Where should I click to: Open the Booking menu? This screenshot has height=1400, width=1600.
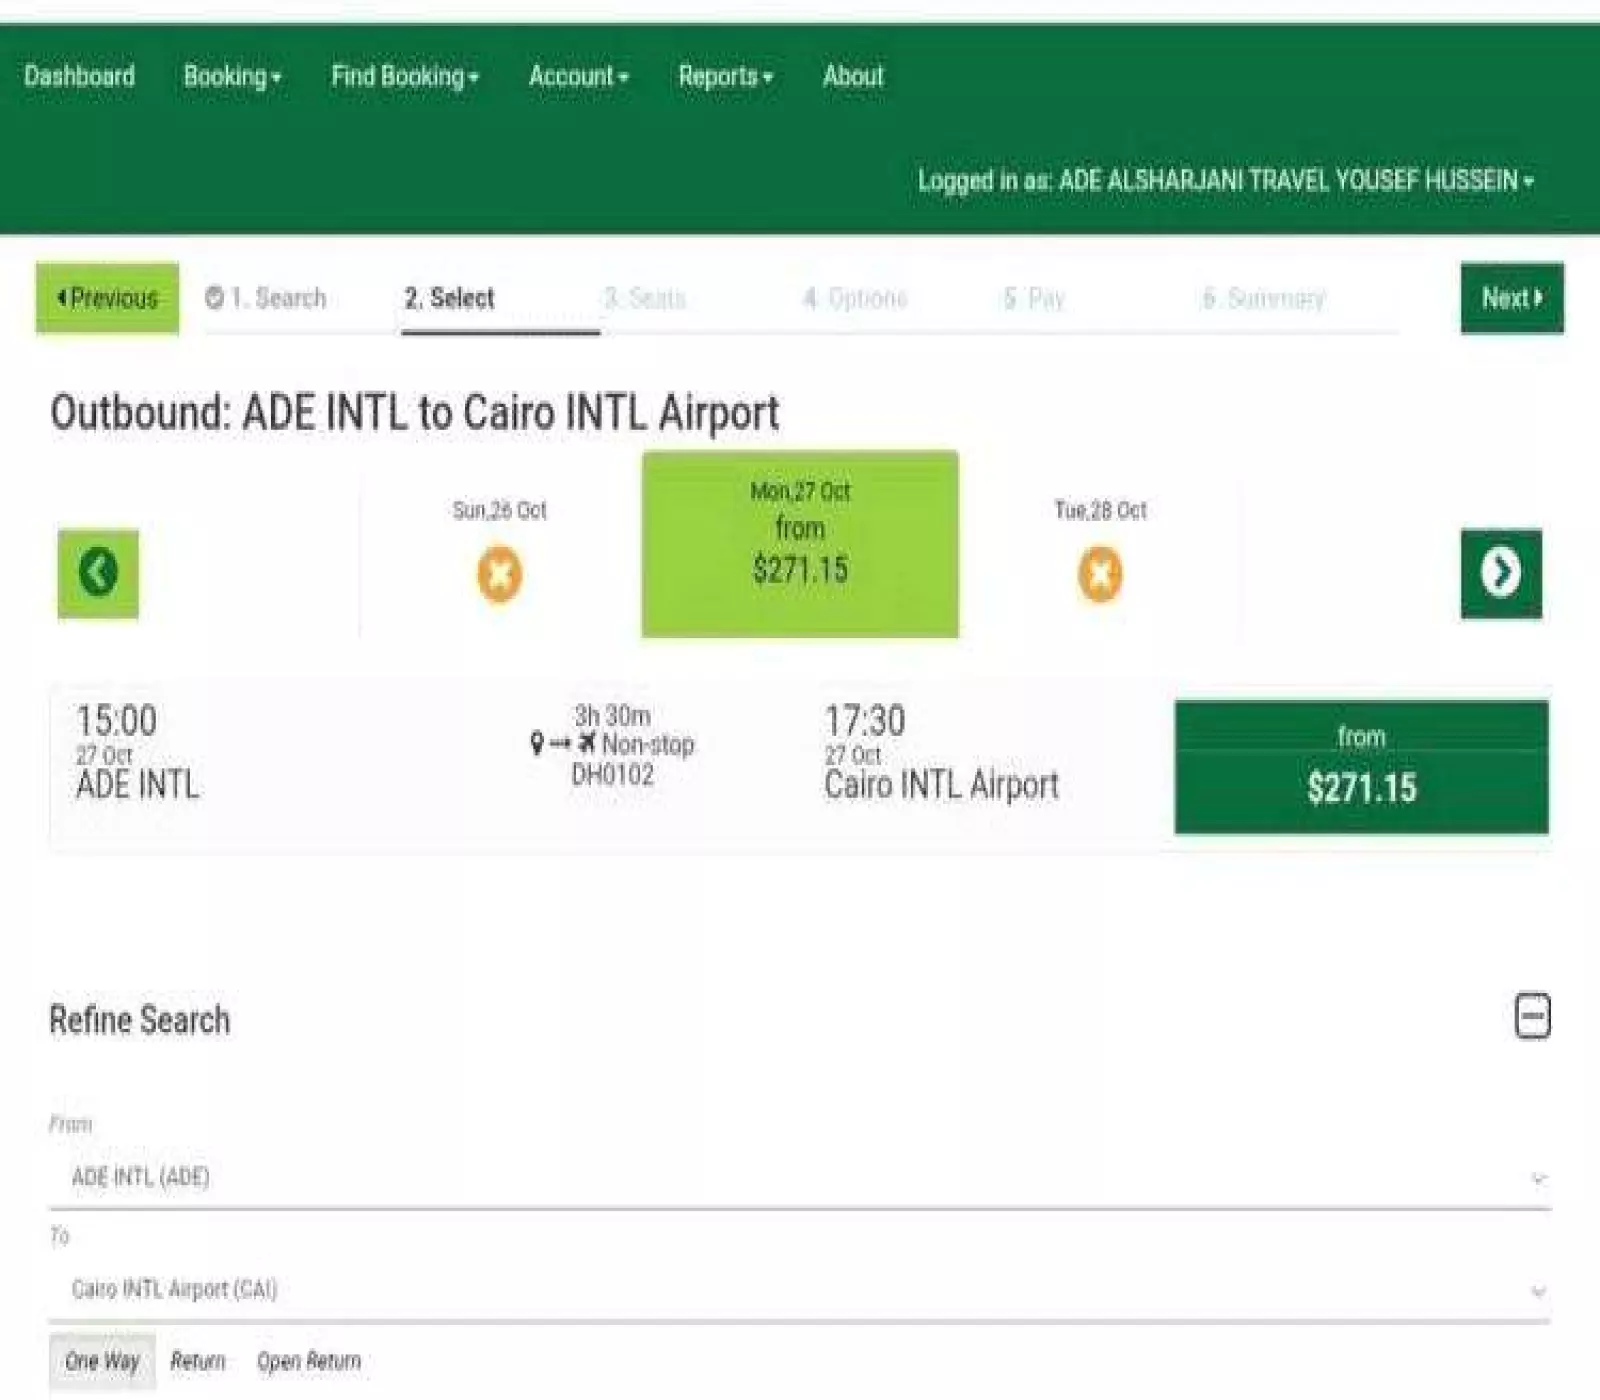[232, 76]
